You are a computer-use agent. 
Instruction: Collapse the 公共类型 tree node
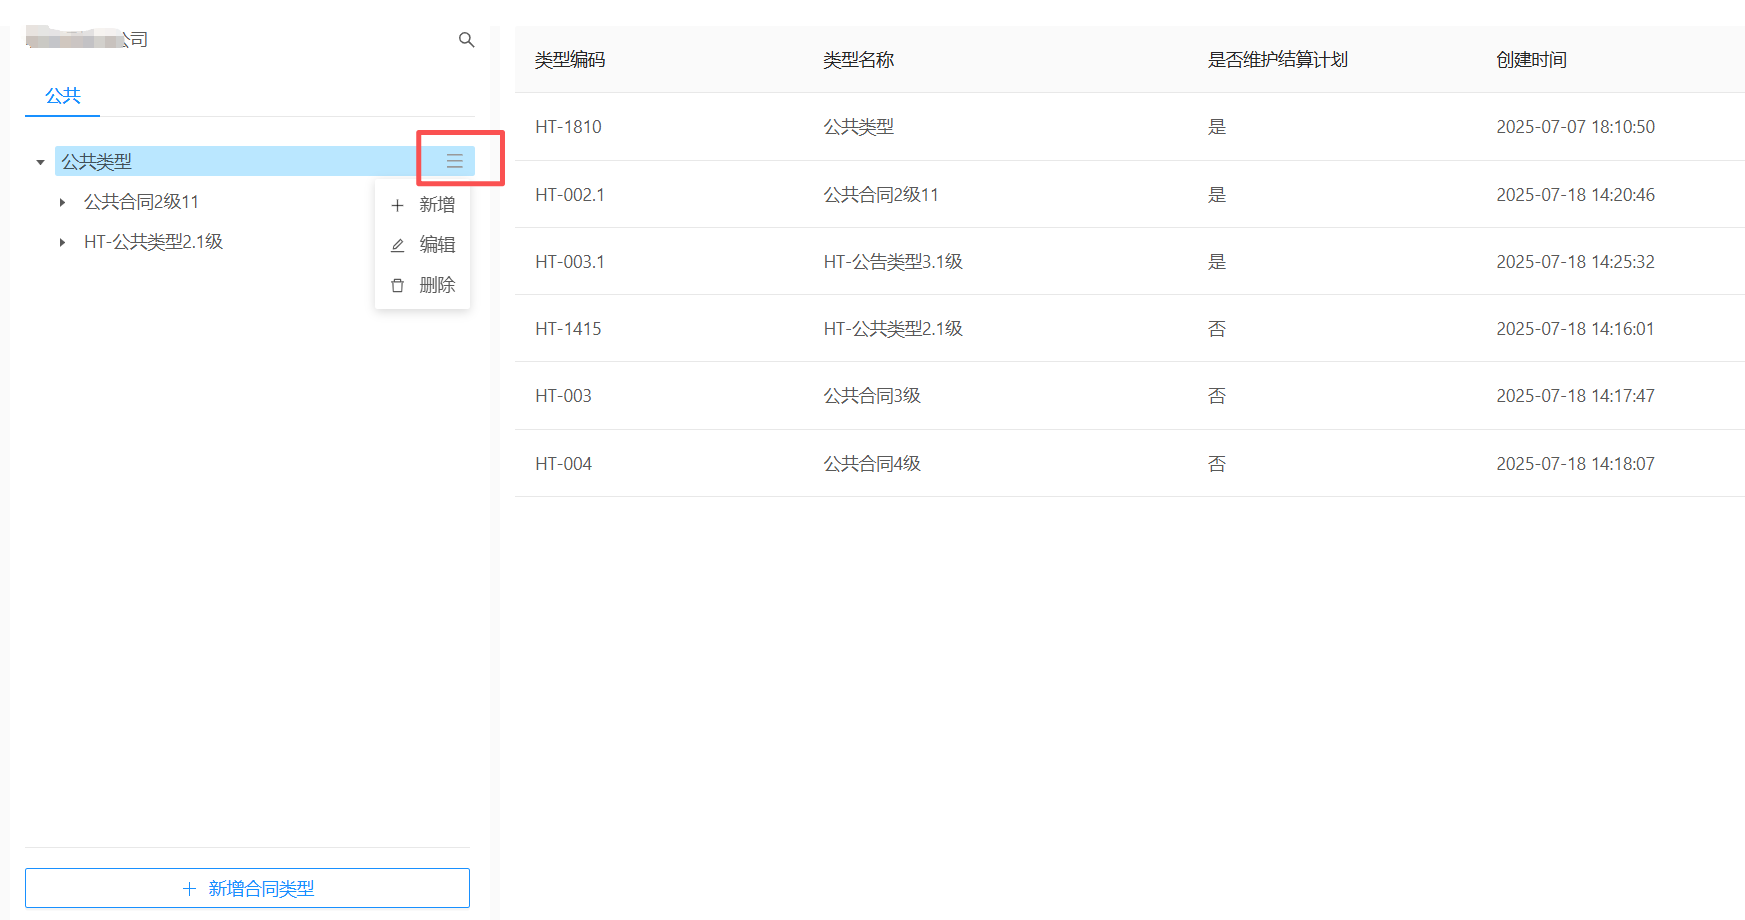point(40,162)
